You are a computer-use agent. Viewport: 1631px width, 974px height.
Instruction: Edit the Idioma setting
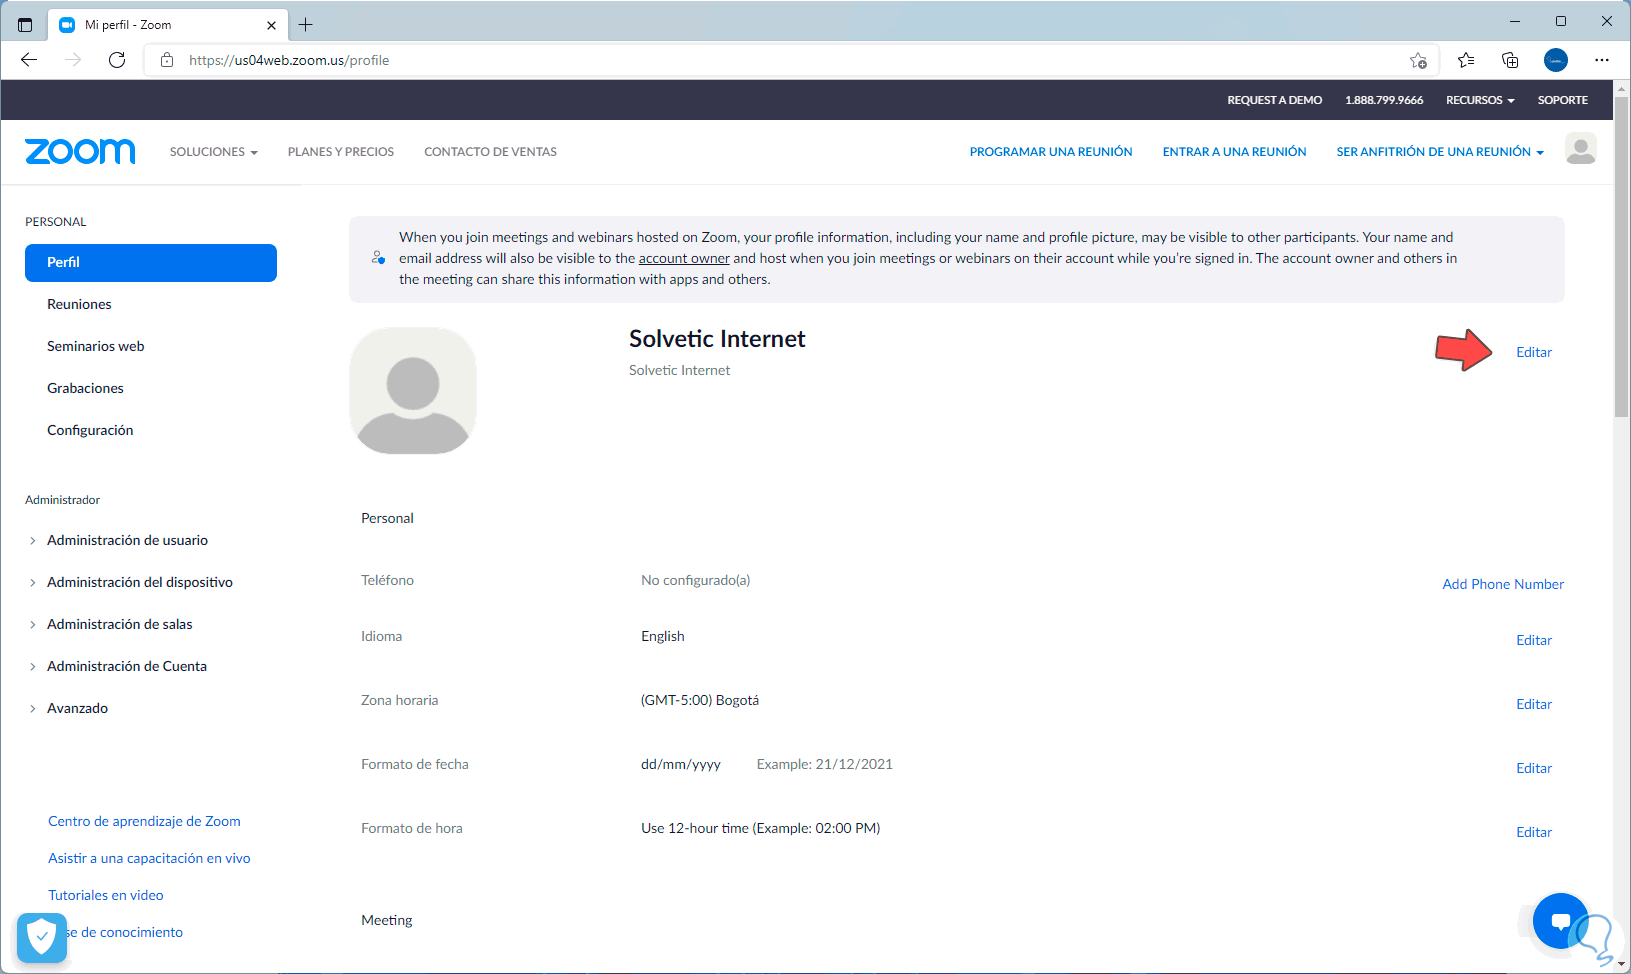pos(1534,640)
